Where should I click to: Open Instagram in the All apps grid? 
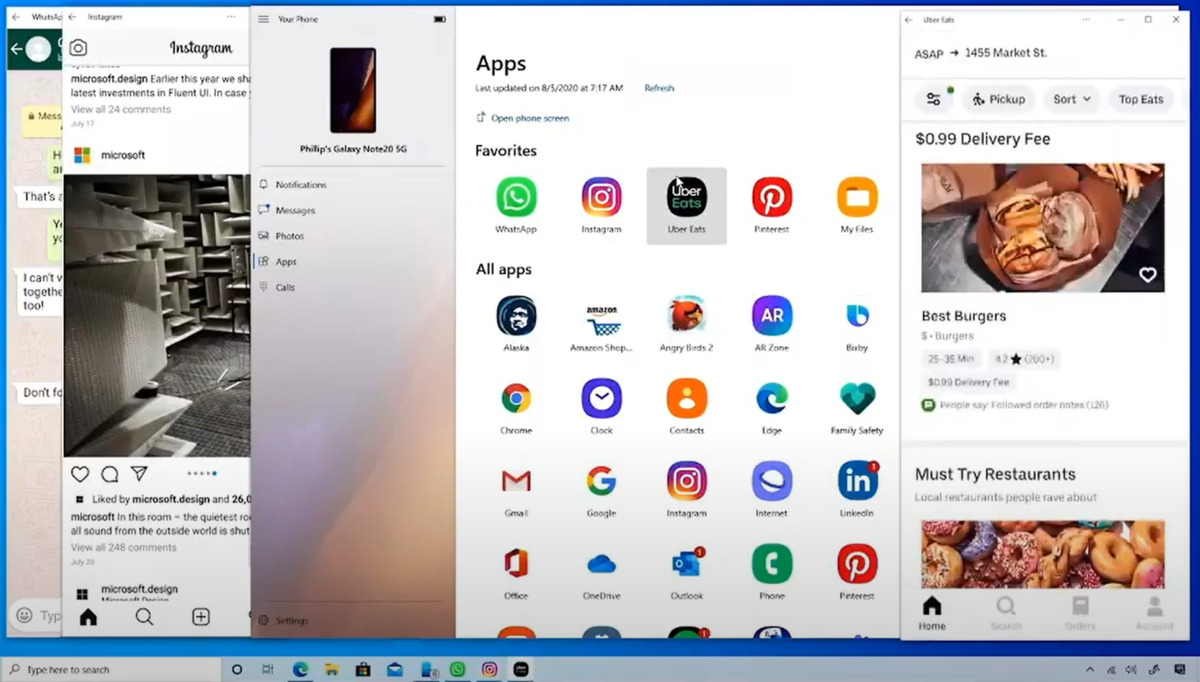[687, 482]
